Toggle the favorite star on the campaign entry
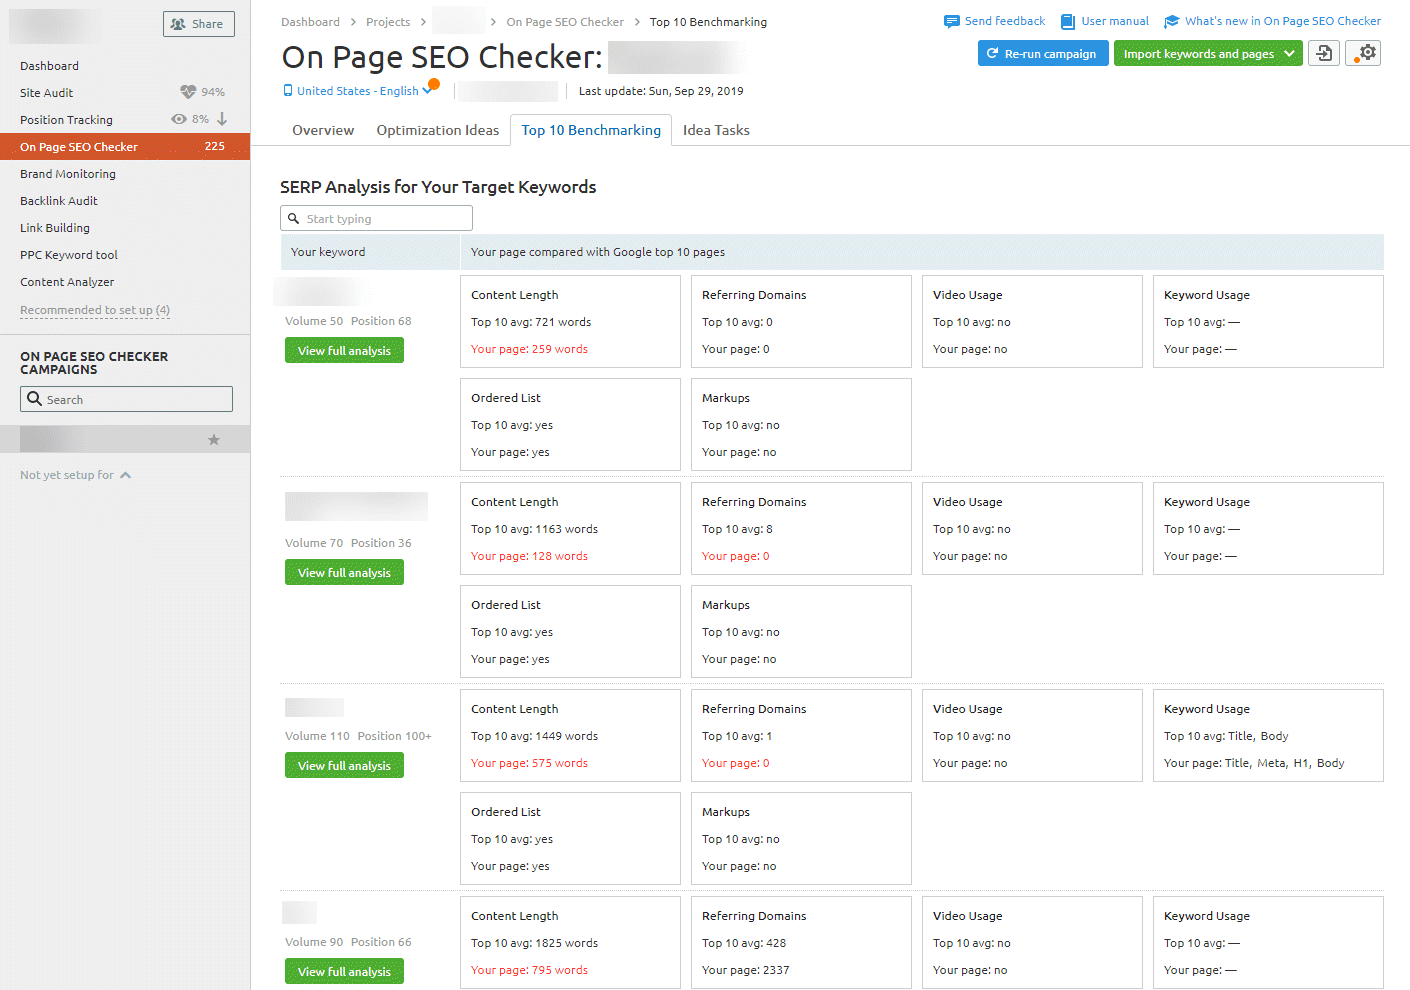The image size is (1410, 990). (213, 438)
